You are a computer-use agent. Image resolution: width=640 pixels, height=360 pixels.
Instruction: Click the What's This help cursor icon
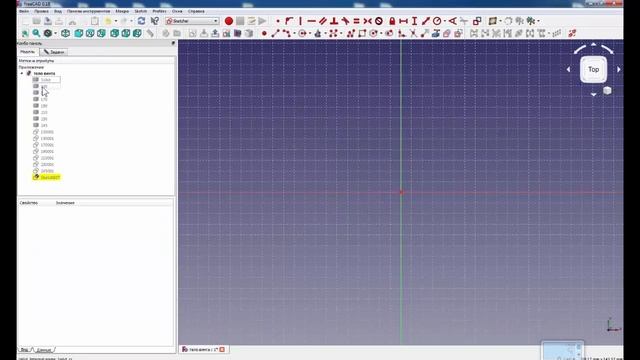(x=155, y=21)
